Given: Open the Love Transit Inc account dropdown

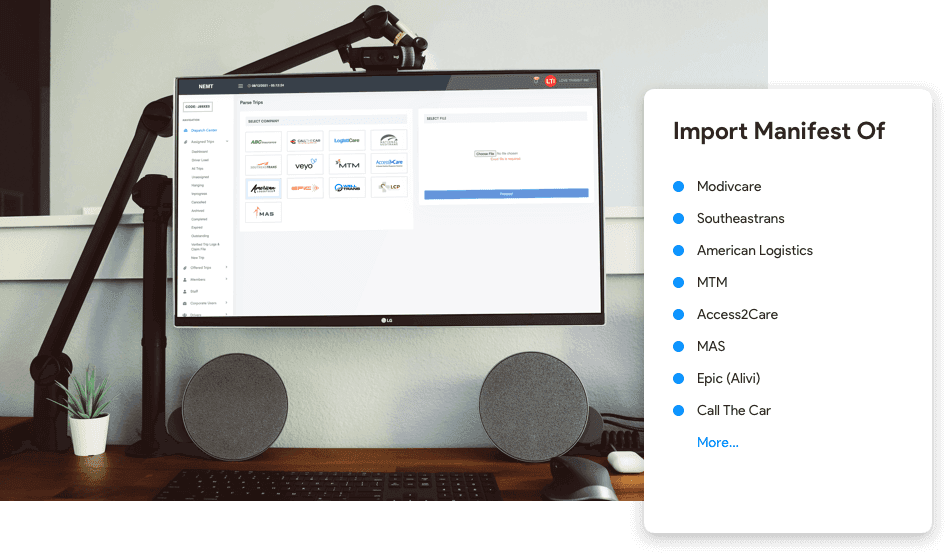Looking at the screenshot, I should (577, 80).
